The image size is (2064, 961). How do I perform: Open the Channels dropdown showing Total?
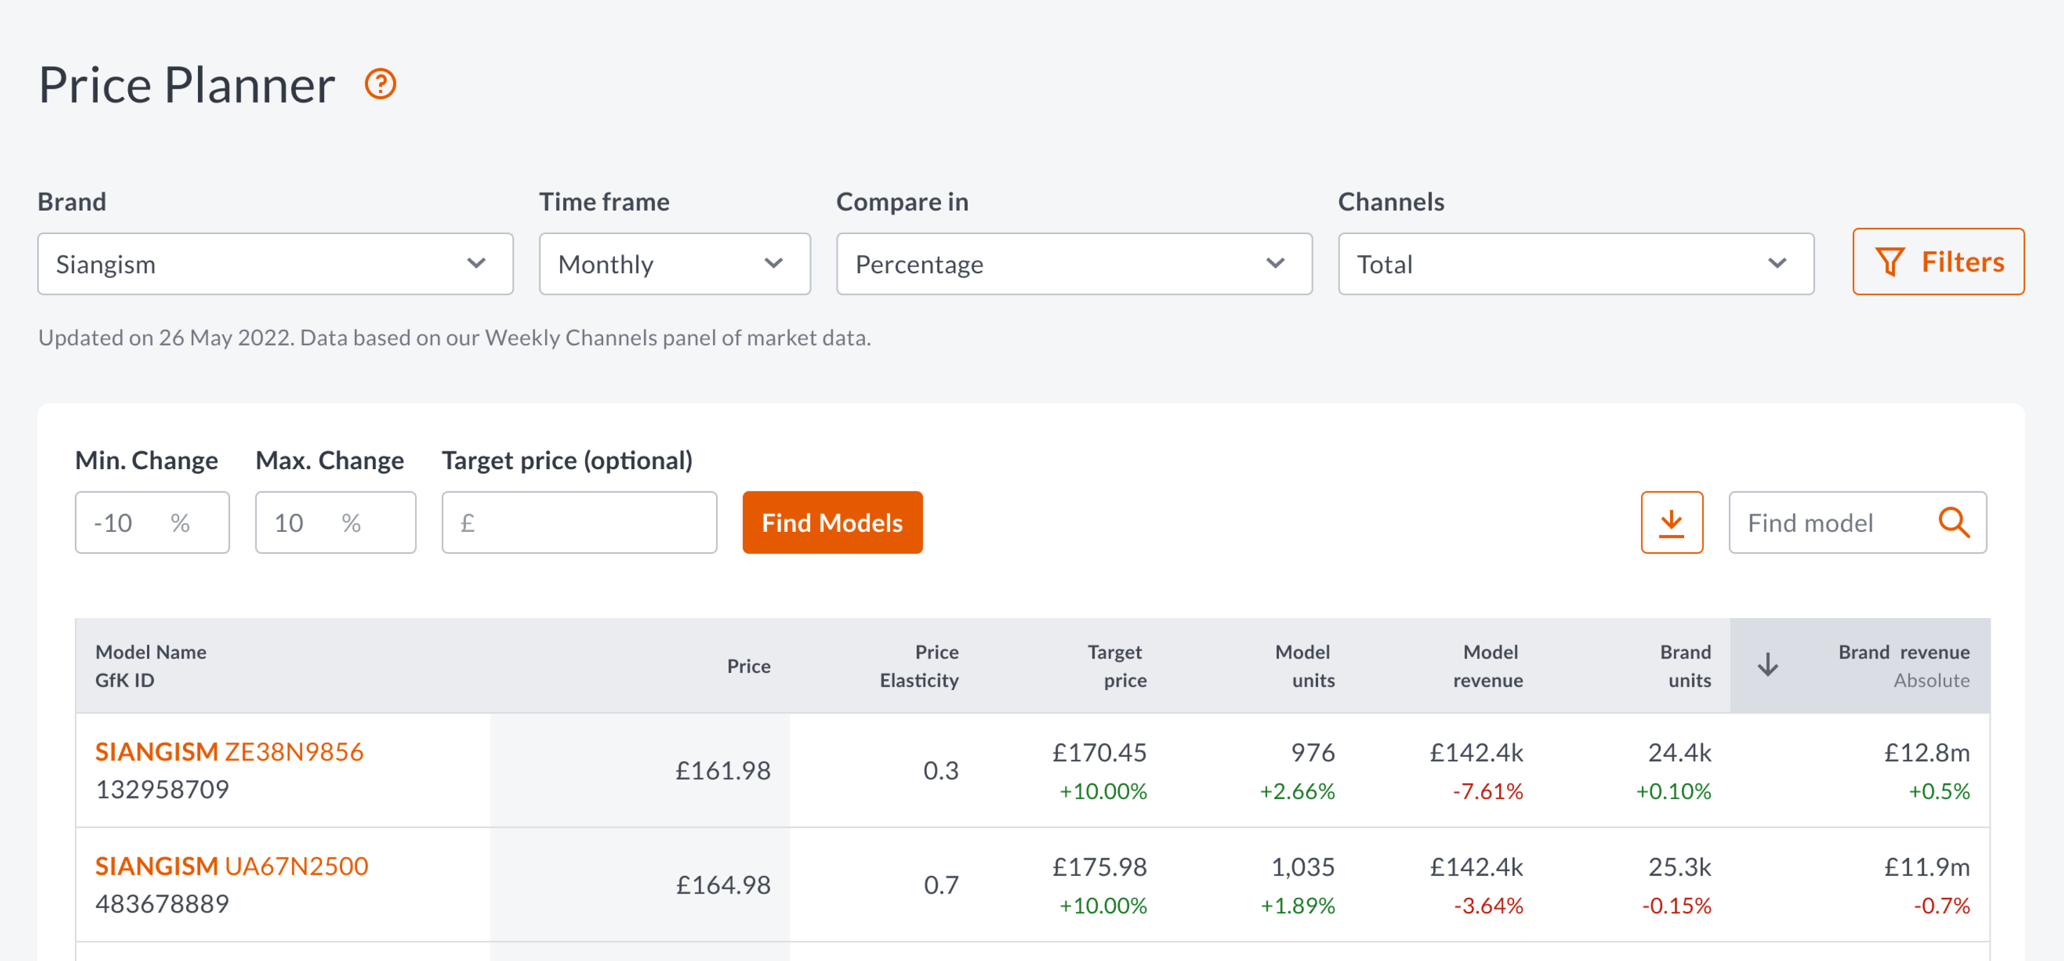tap(1575, 263)
